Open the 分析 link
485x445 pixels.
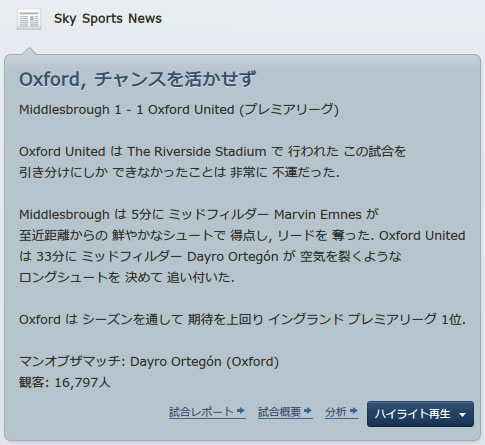point(342,412)
